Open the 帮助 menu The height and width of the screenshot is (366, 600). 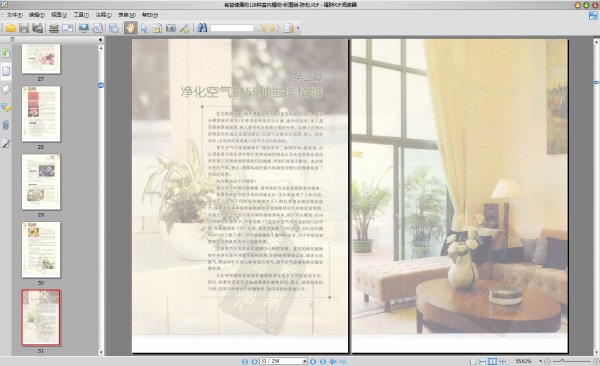[150, 15]
